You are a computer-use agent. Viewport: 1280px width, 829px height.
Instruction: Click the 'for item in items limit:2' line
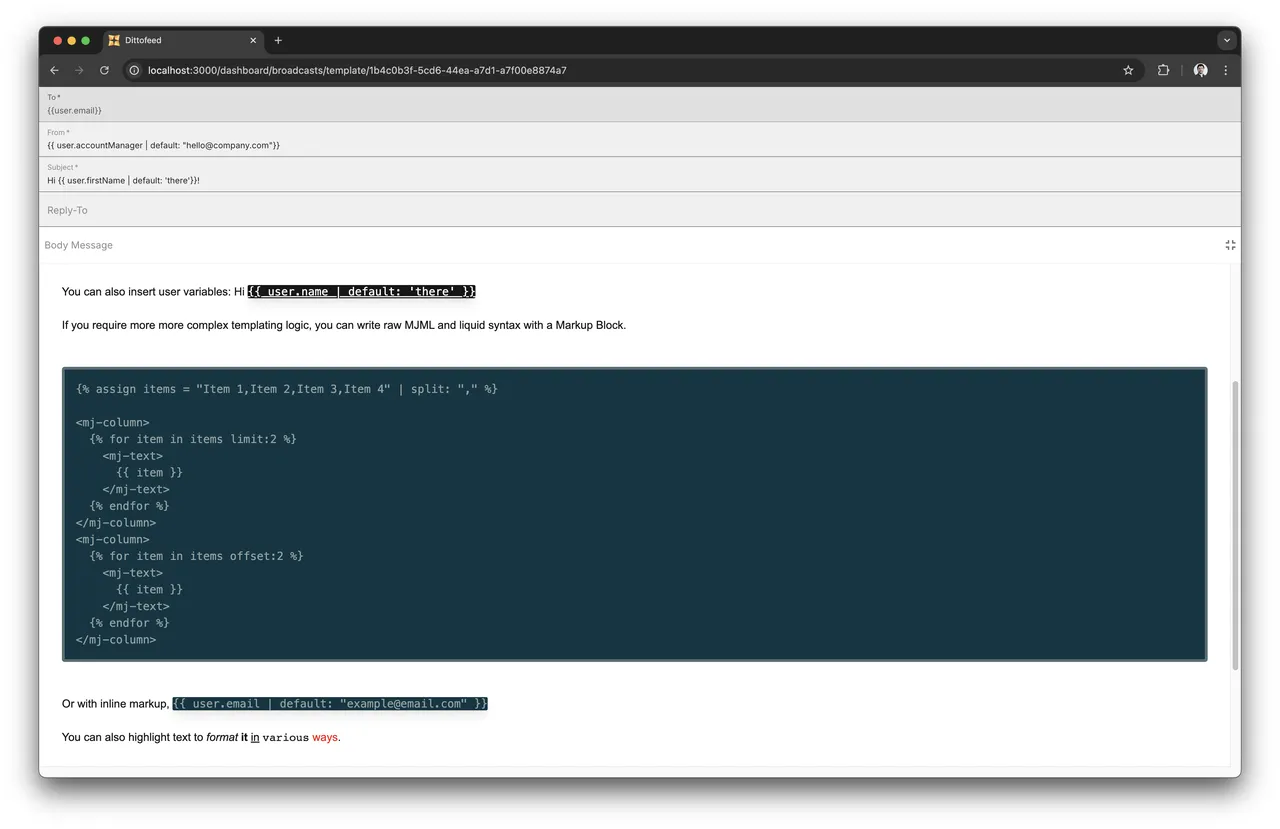tap(192, 439)
